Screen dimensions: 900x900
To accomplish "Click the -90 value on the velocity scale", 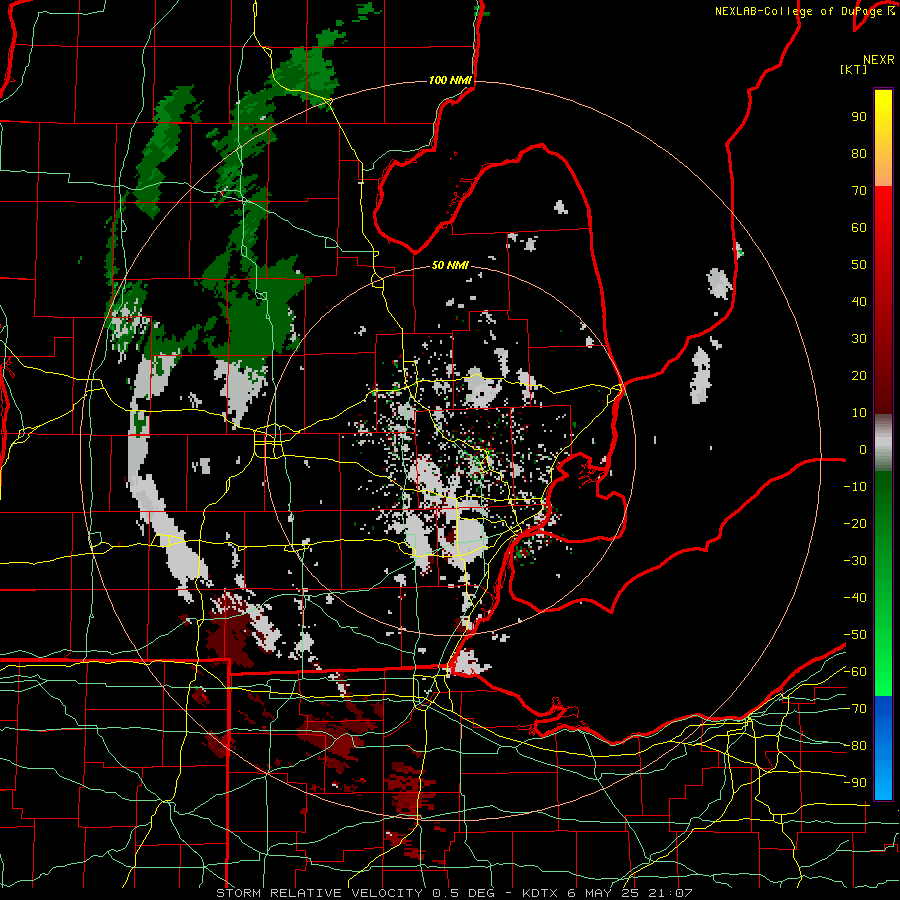I will [855, 783].
